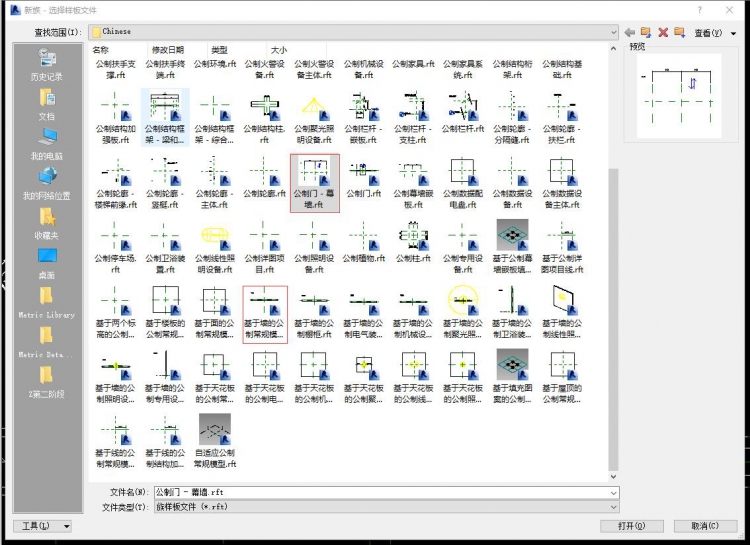The height and width of the screenshot is (545, 750).
Task: Create a new folder with toolbar icon
Action: (679, 32)
